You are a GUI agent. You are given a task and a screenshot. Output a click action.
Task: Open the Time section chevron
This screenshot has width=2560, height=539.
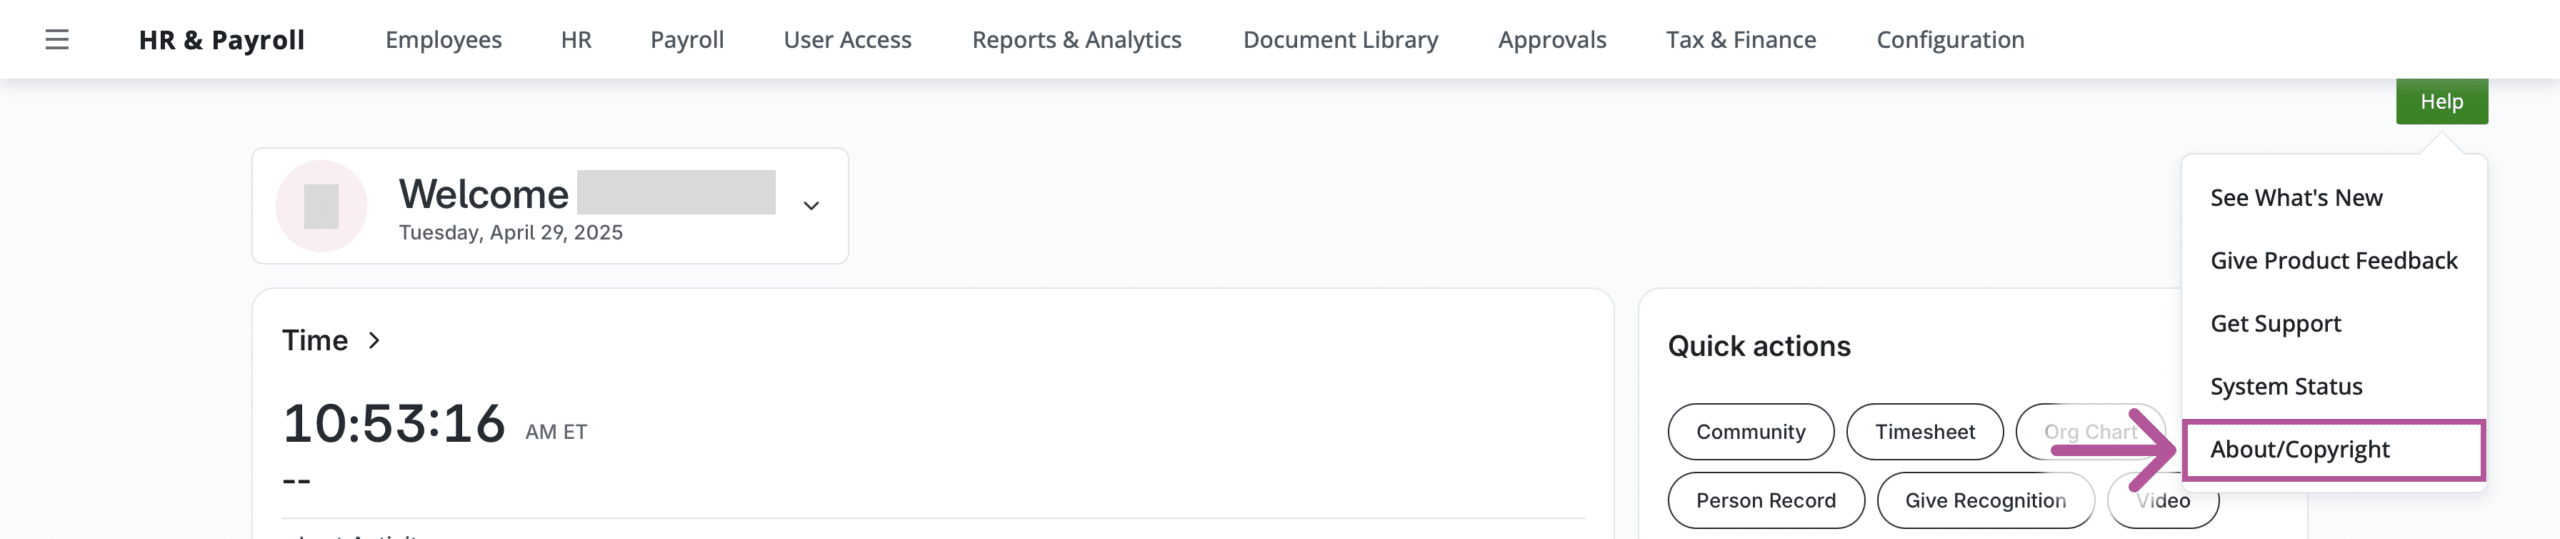pyautogui.click(x=374, y=341)
